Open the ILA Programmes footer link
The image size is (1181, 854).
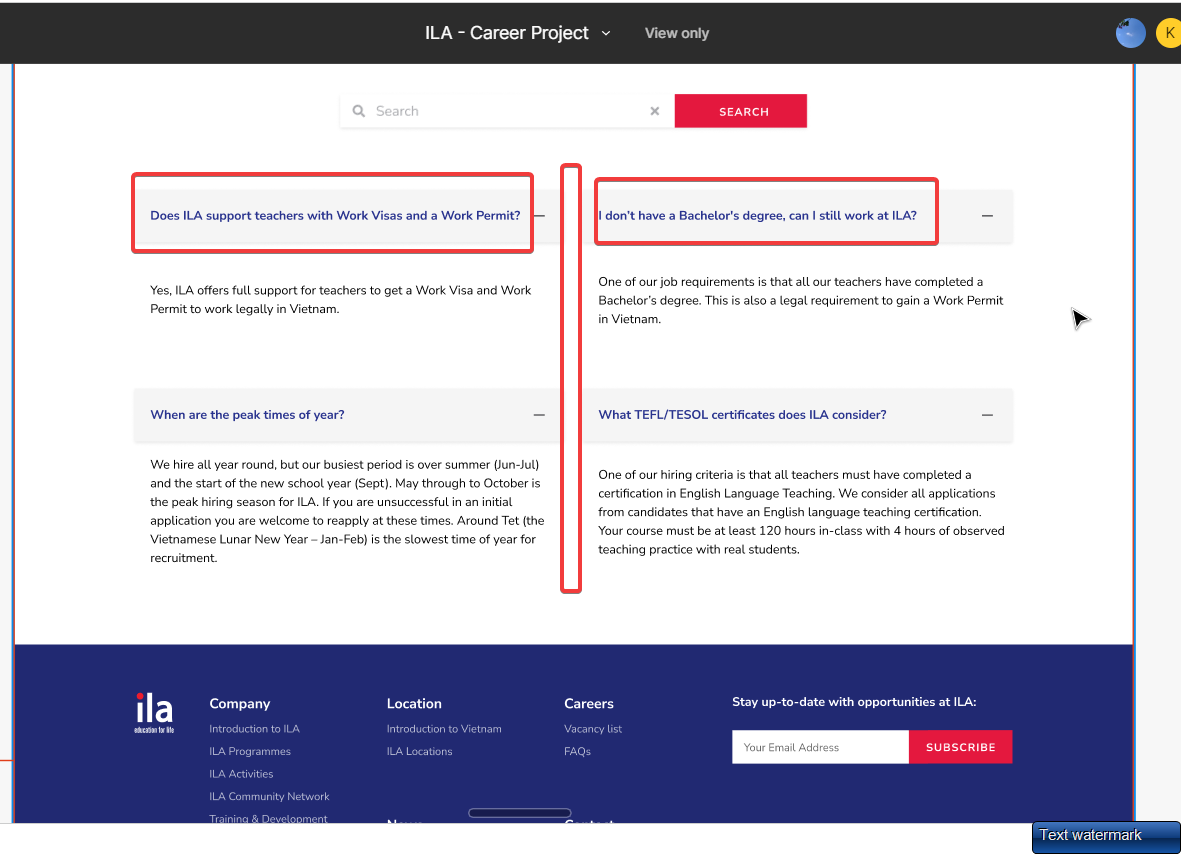(x=250, y=752)
